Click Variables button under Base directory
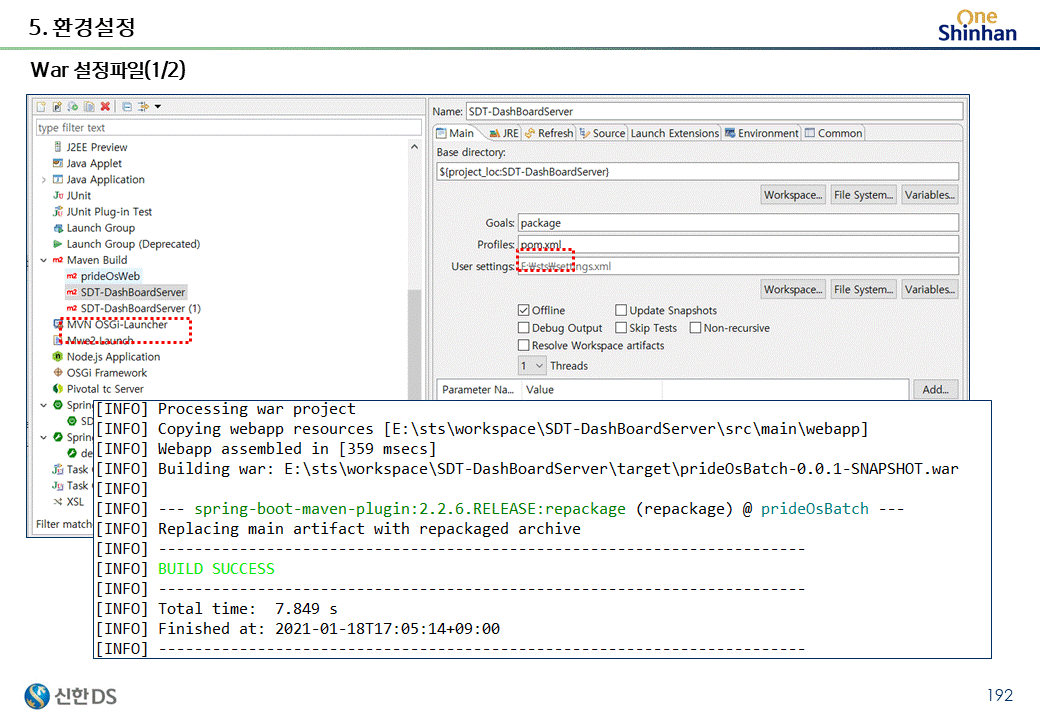This screenshot has width=1040, height=720. [930, 195]
